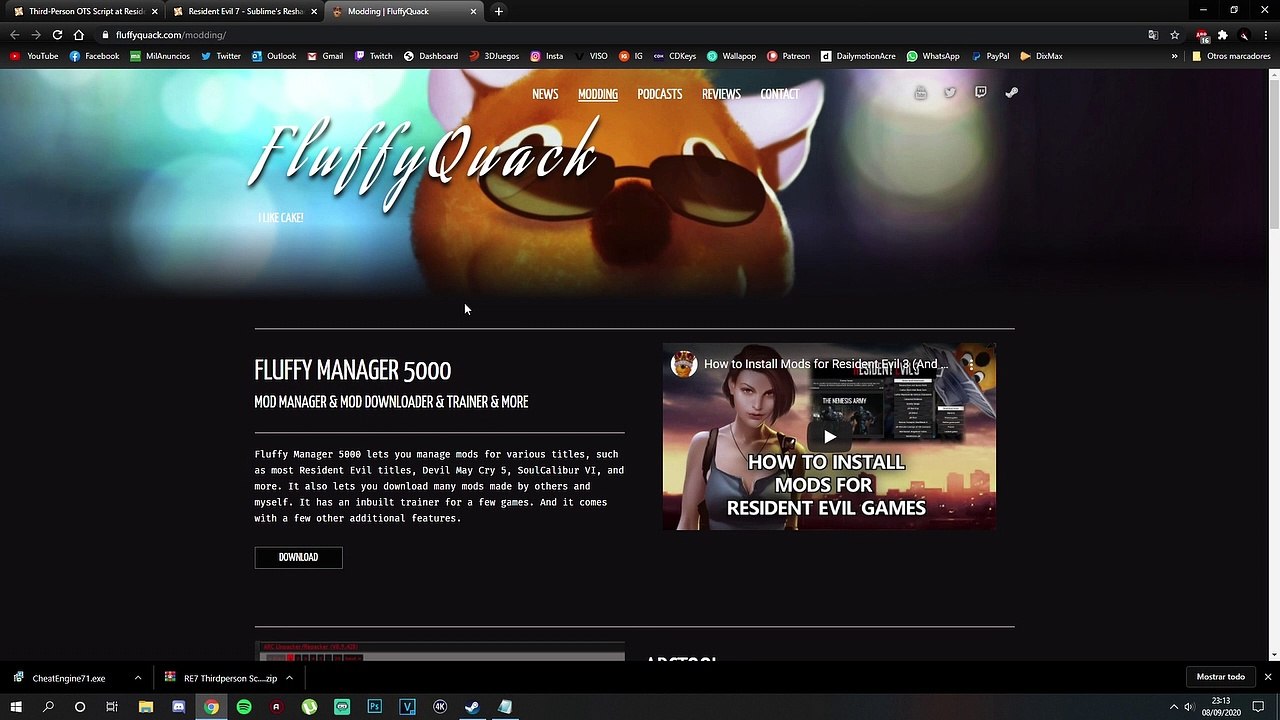This screenshot has width=1280, height=720.
Task: Open the Gmail bookmark
Action: pos(325,56)
